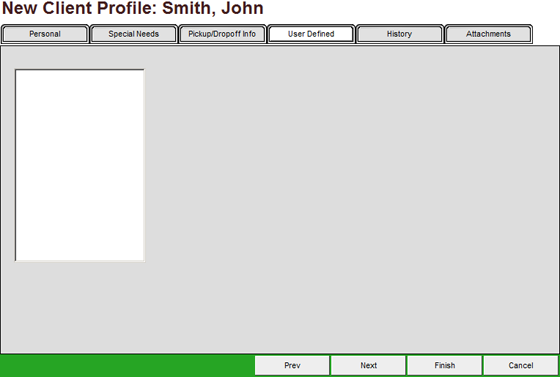The width and height of the screenshot is (560, 377).
Task: Click inside the empty white list box
Action: point(80,165)
